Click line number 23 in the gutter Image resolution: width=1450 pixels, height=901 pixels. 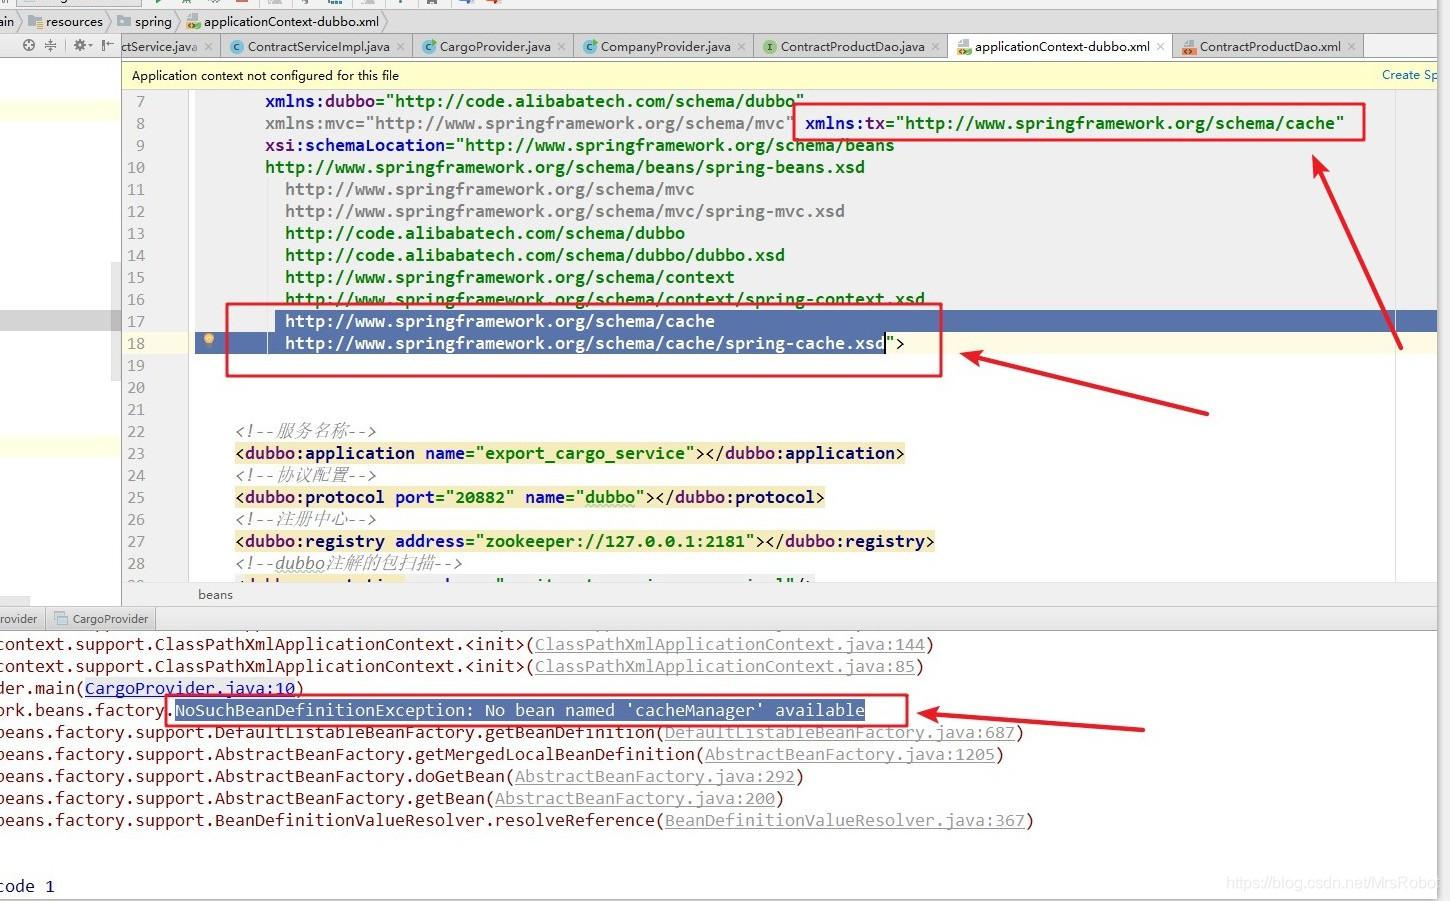136,454
